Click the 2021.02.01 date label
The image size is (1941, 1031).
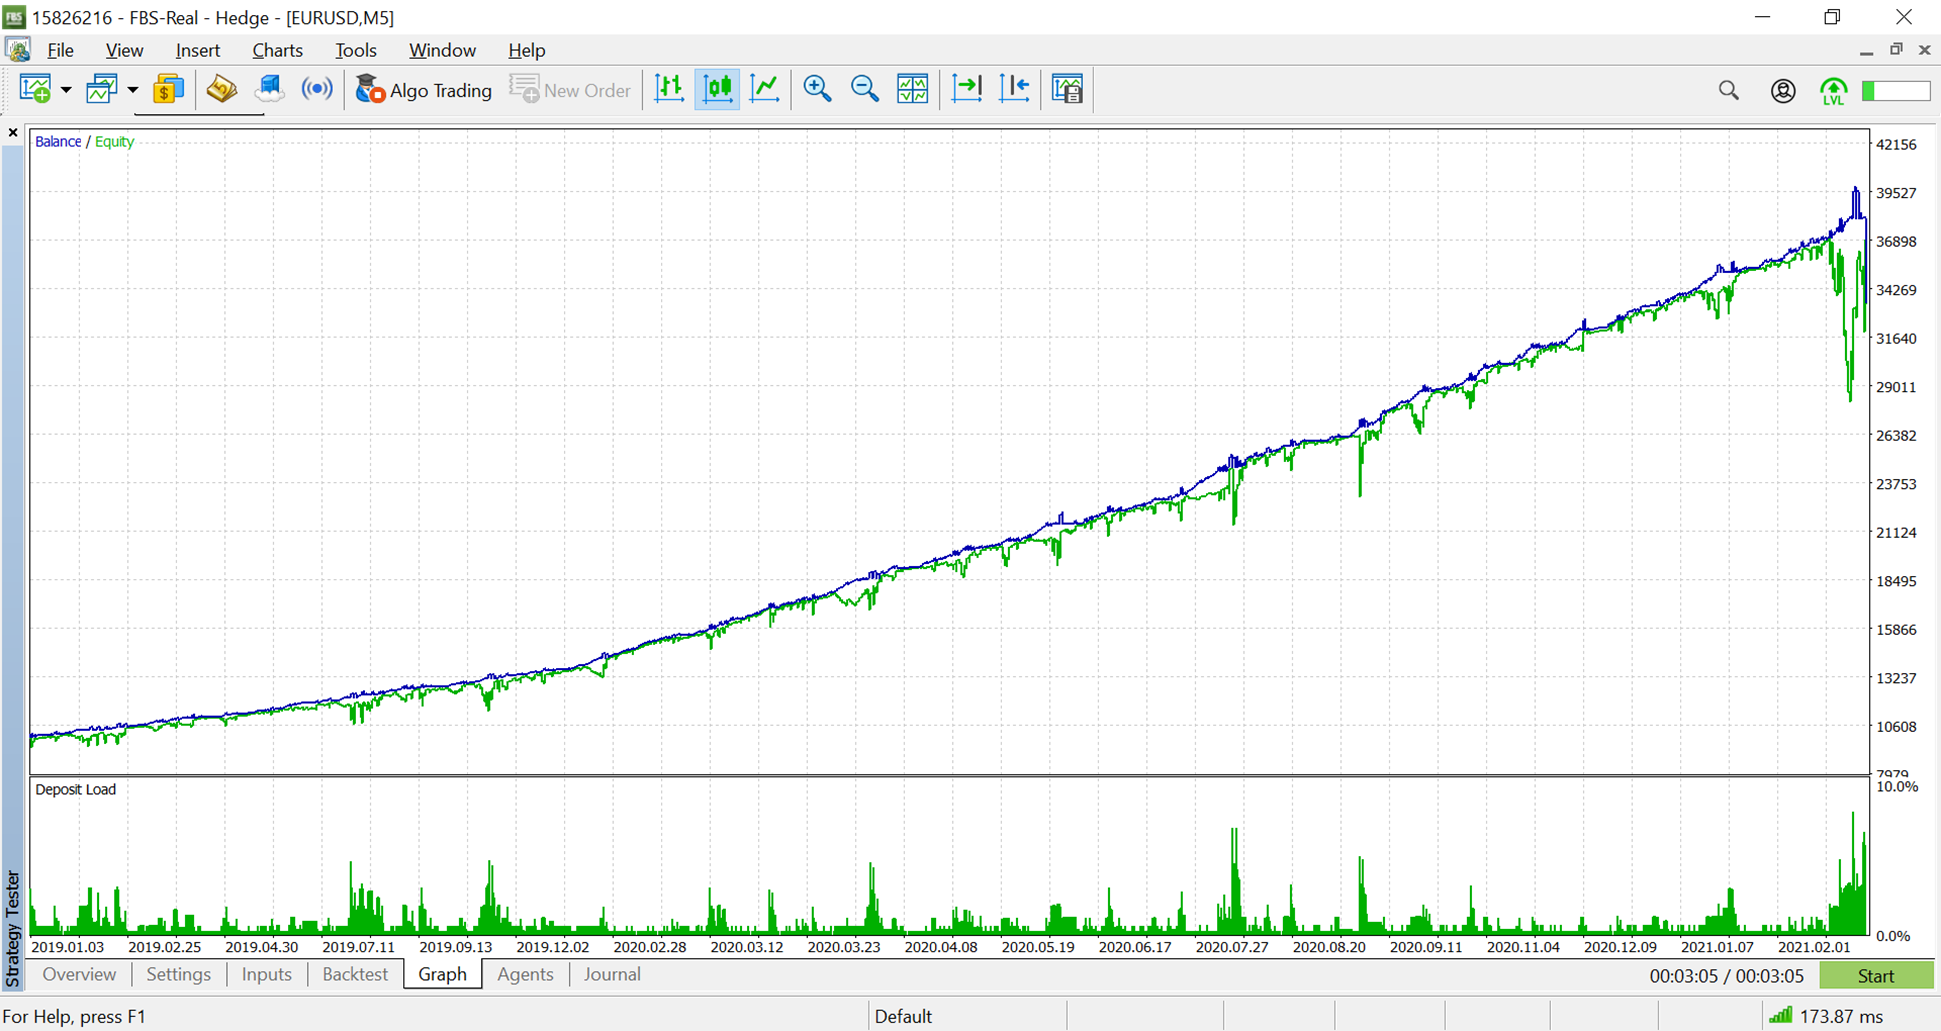coord(1814,947)
